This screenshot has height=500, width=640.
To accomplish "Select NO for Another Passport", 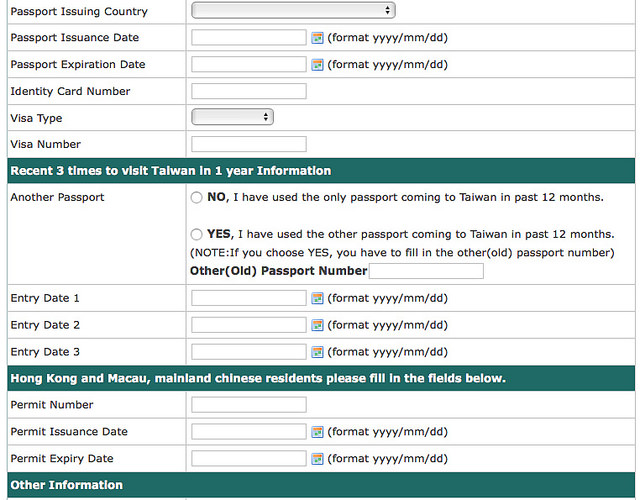I will coord(196,198).
